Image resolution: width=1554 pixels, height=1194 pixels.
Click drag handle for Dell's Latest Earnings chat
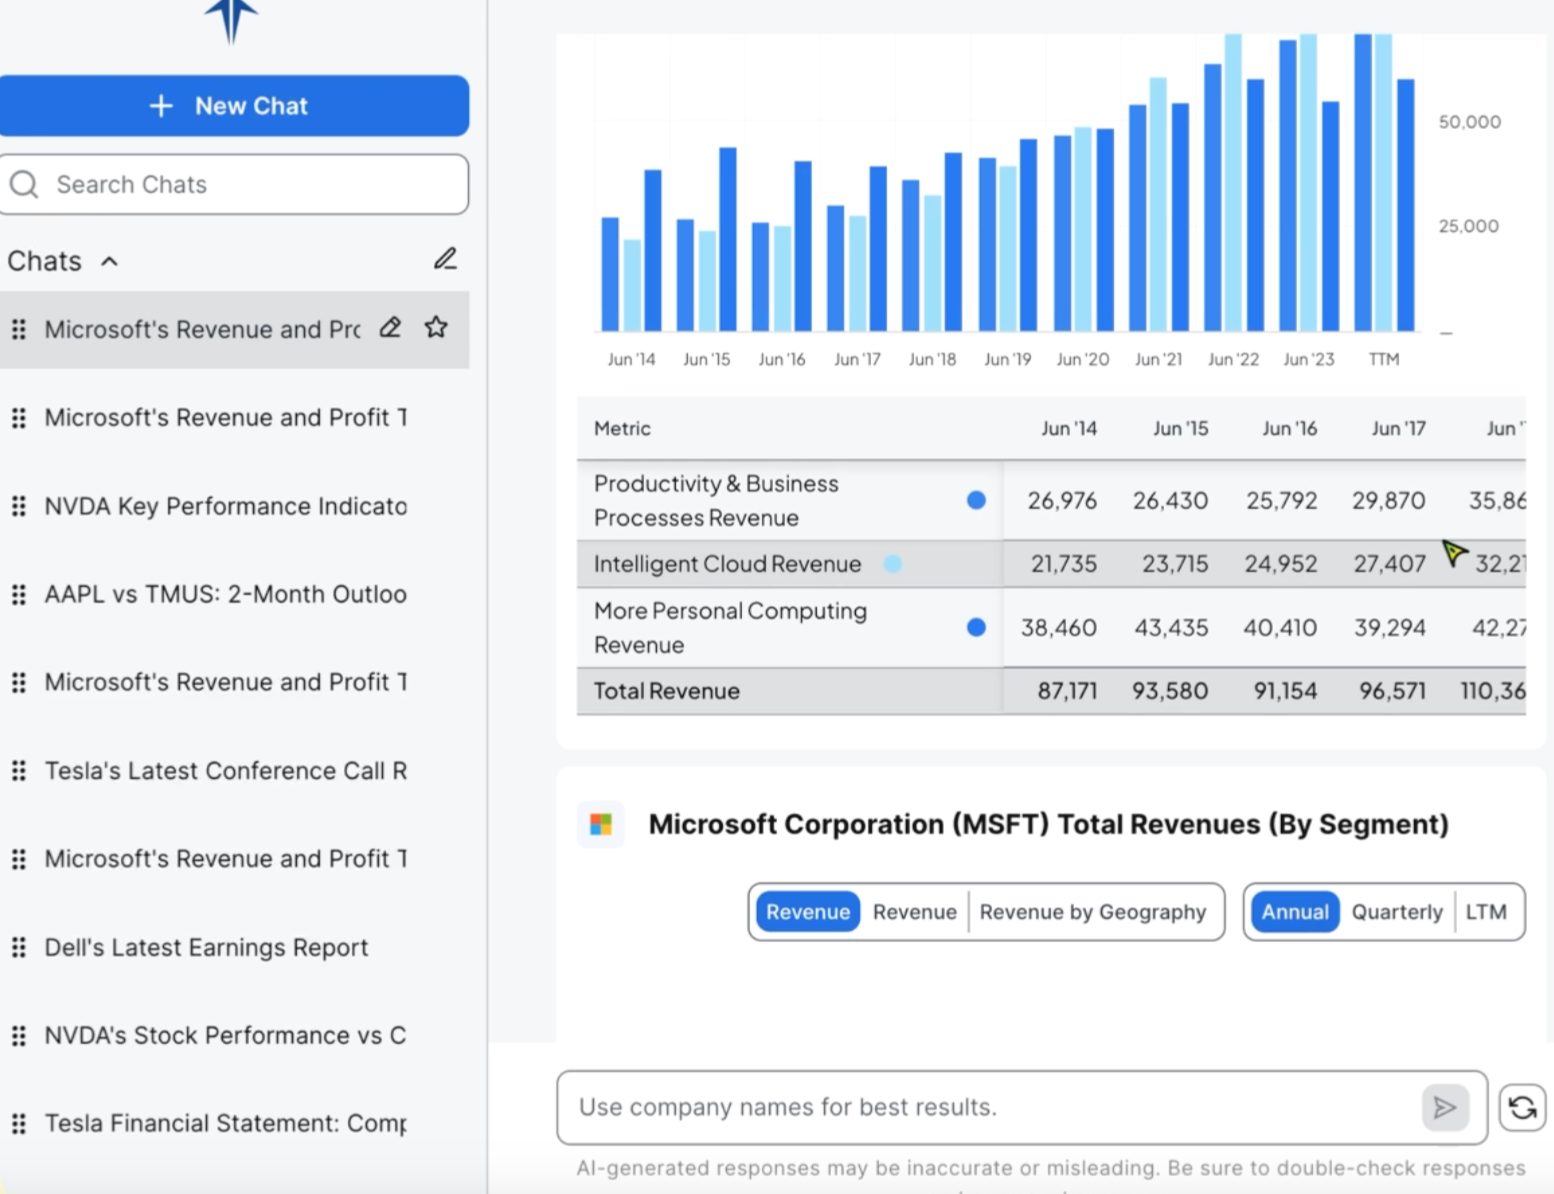coord(18,947)
